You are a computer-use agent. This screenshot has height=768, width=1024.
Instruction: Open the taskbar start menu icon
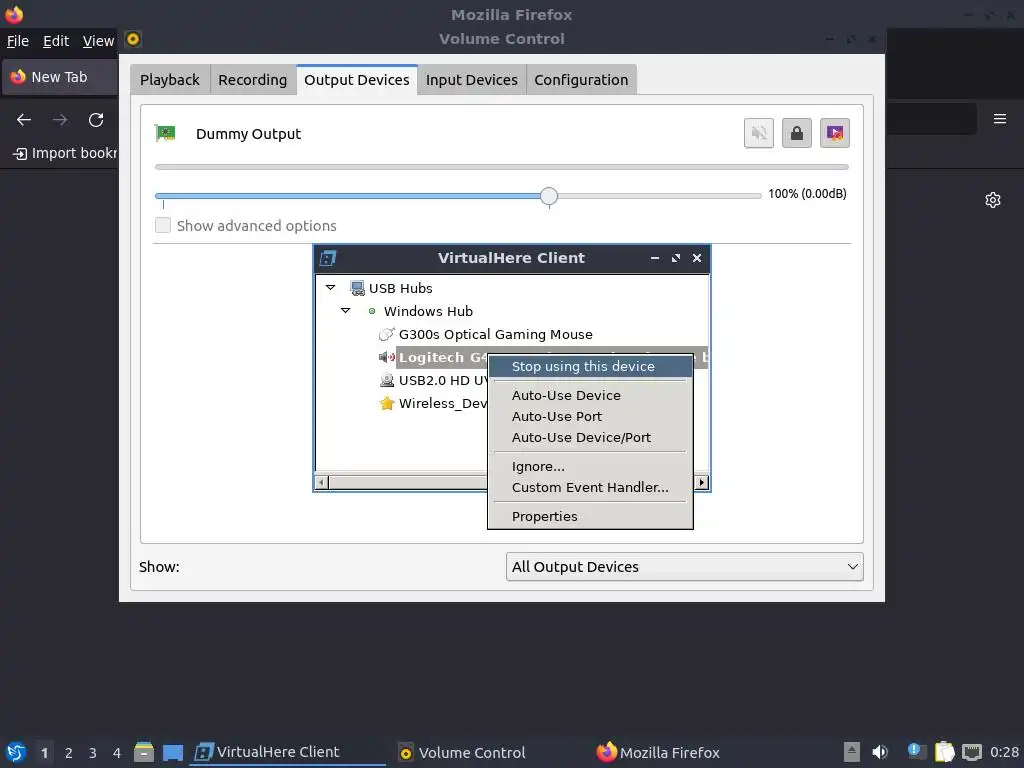point(16,752)
